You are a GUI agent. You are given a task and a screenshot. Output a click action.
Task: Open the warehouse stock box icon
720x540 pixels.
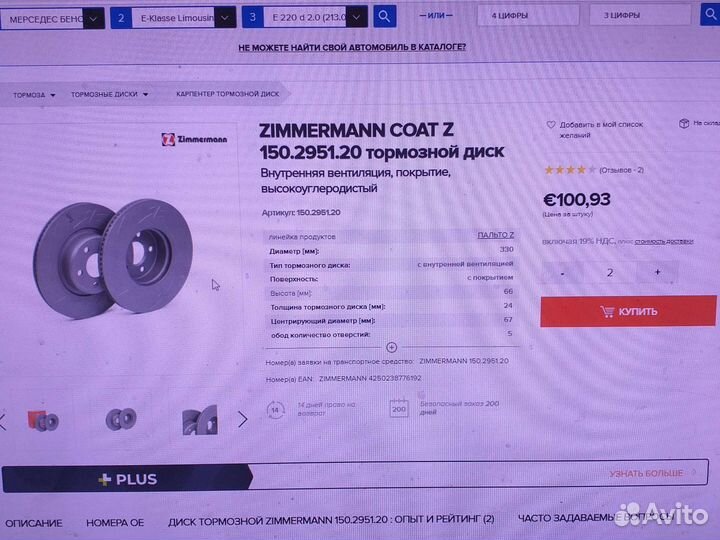684,123
